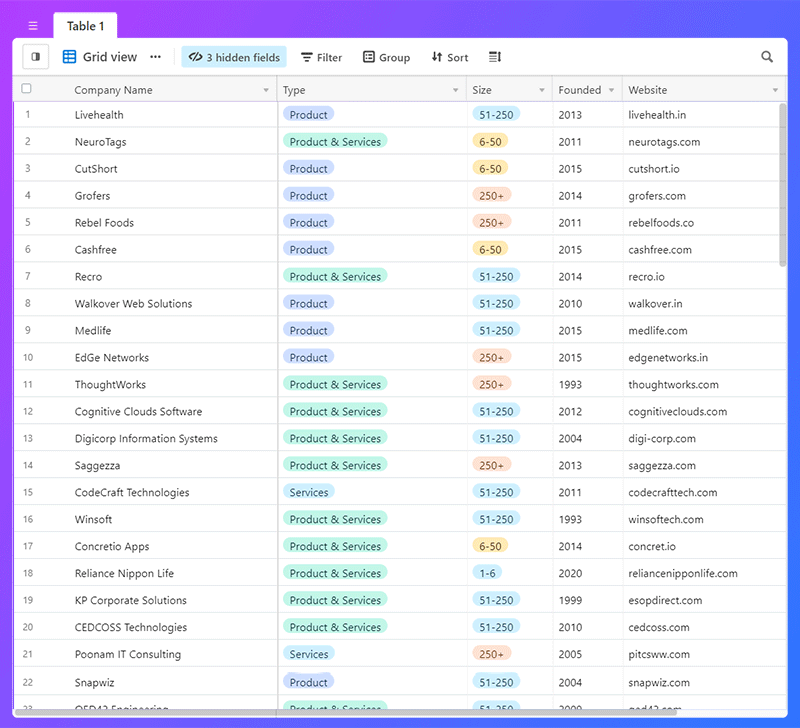Click the Website column header
This screenshot has height=728, width=800.
coord(704,90)
